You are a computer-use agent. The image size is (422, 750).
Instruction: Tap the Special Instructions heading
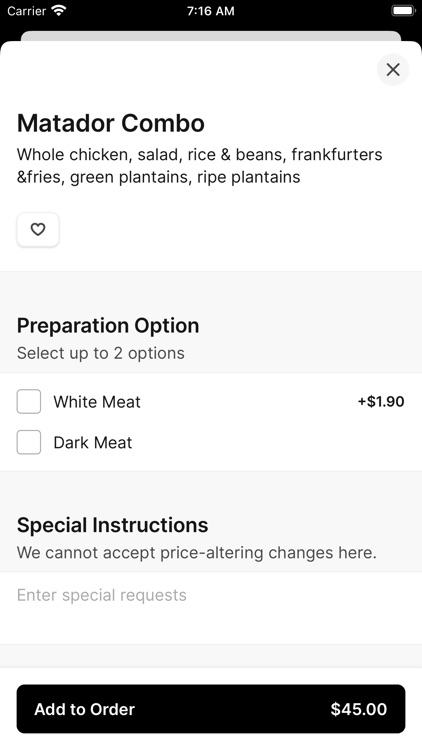point(112,525)
